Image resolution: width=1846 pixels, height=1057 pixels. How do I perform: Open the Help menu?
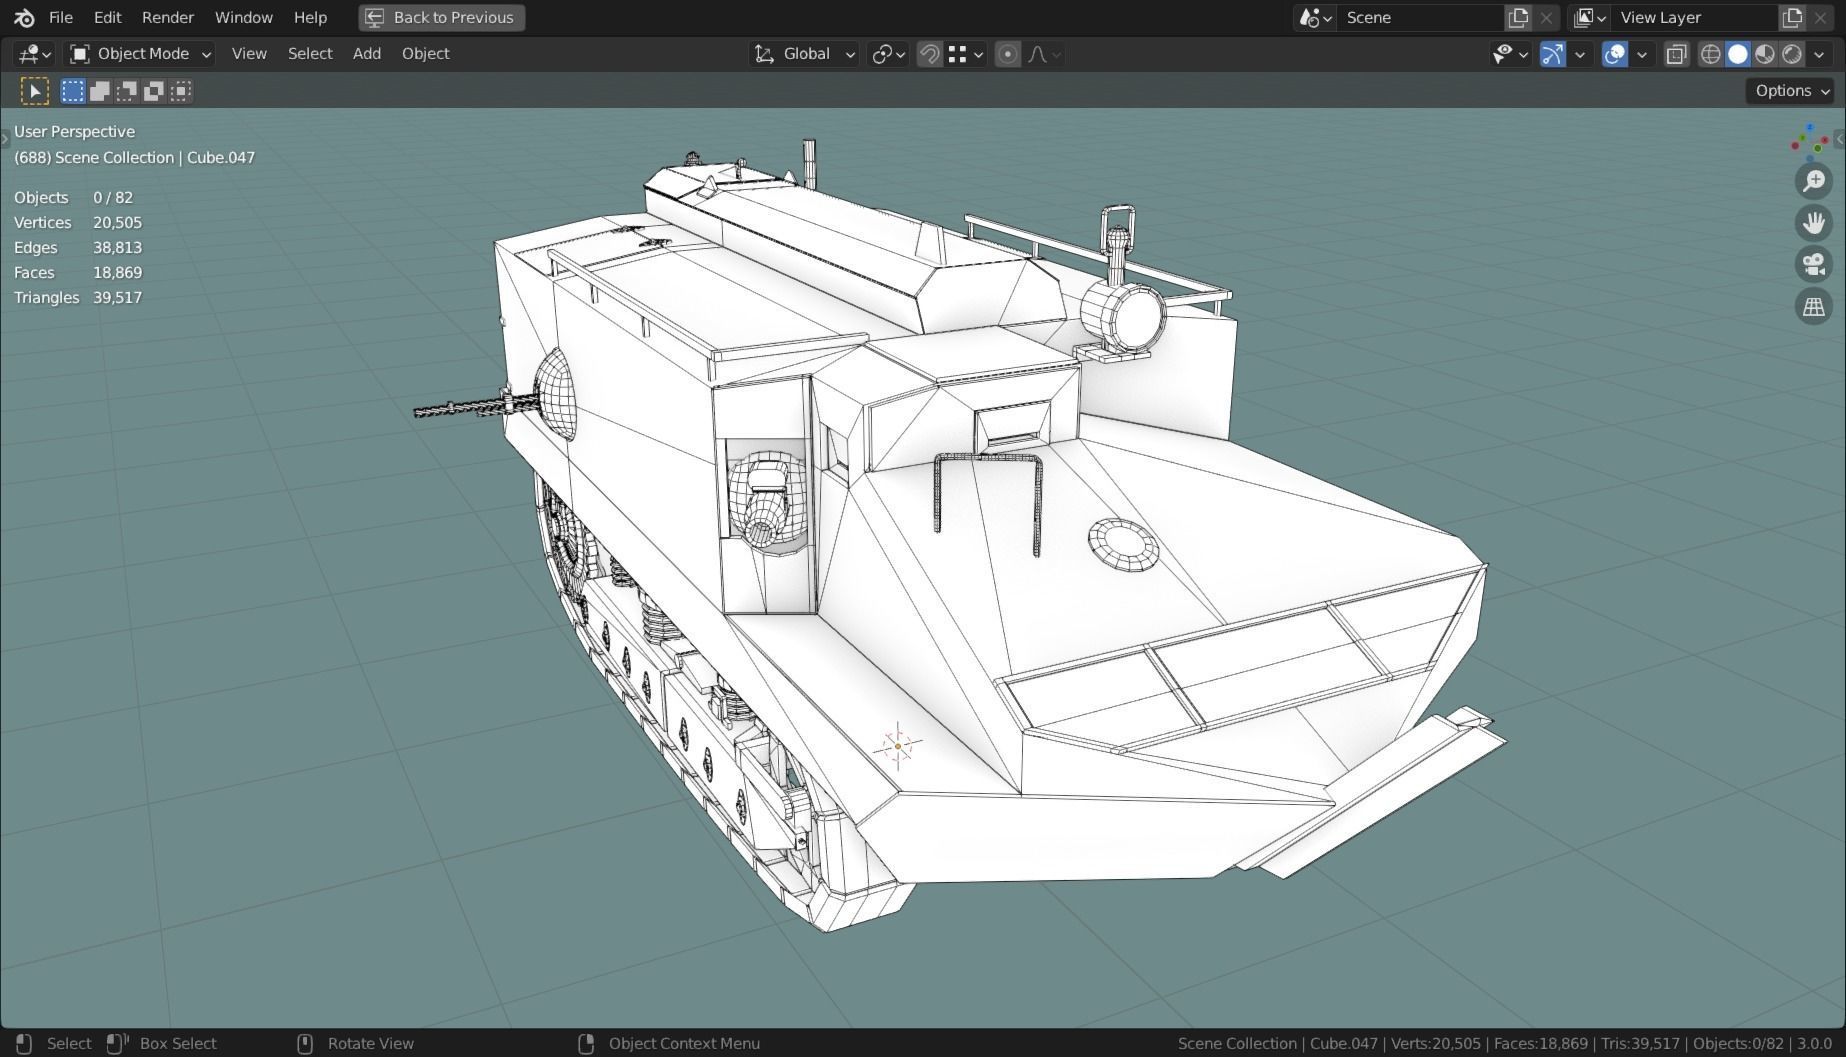click(310, 17)
